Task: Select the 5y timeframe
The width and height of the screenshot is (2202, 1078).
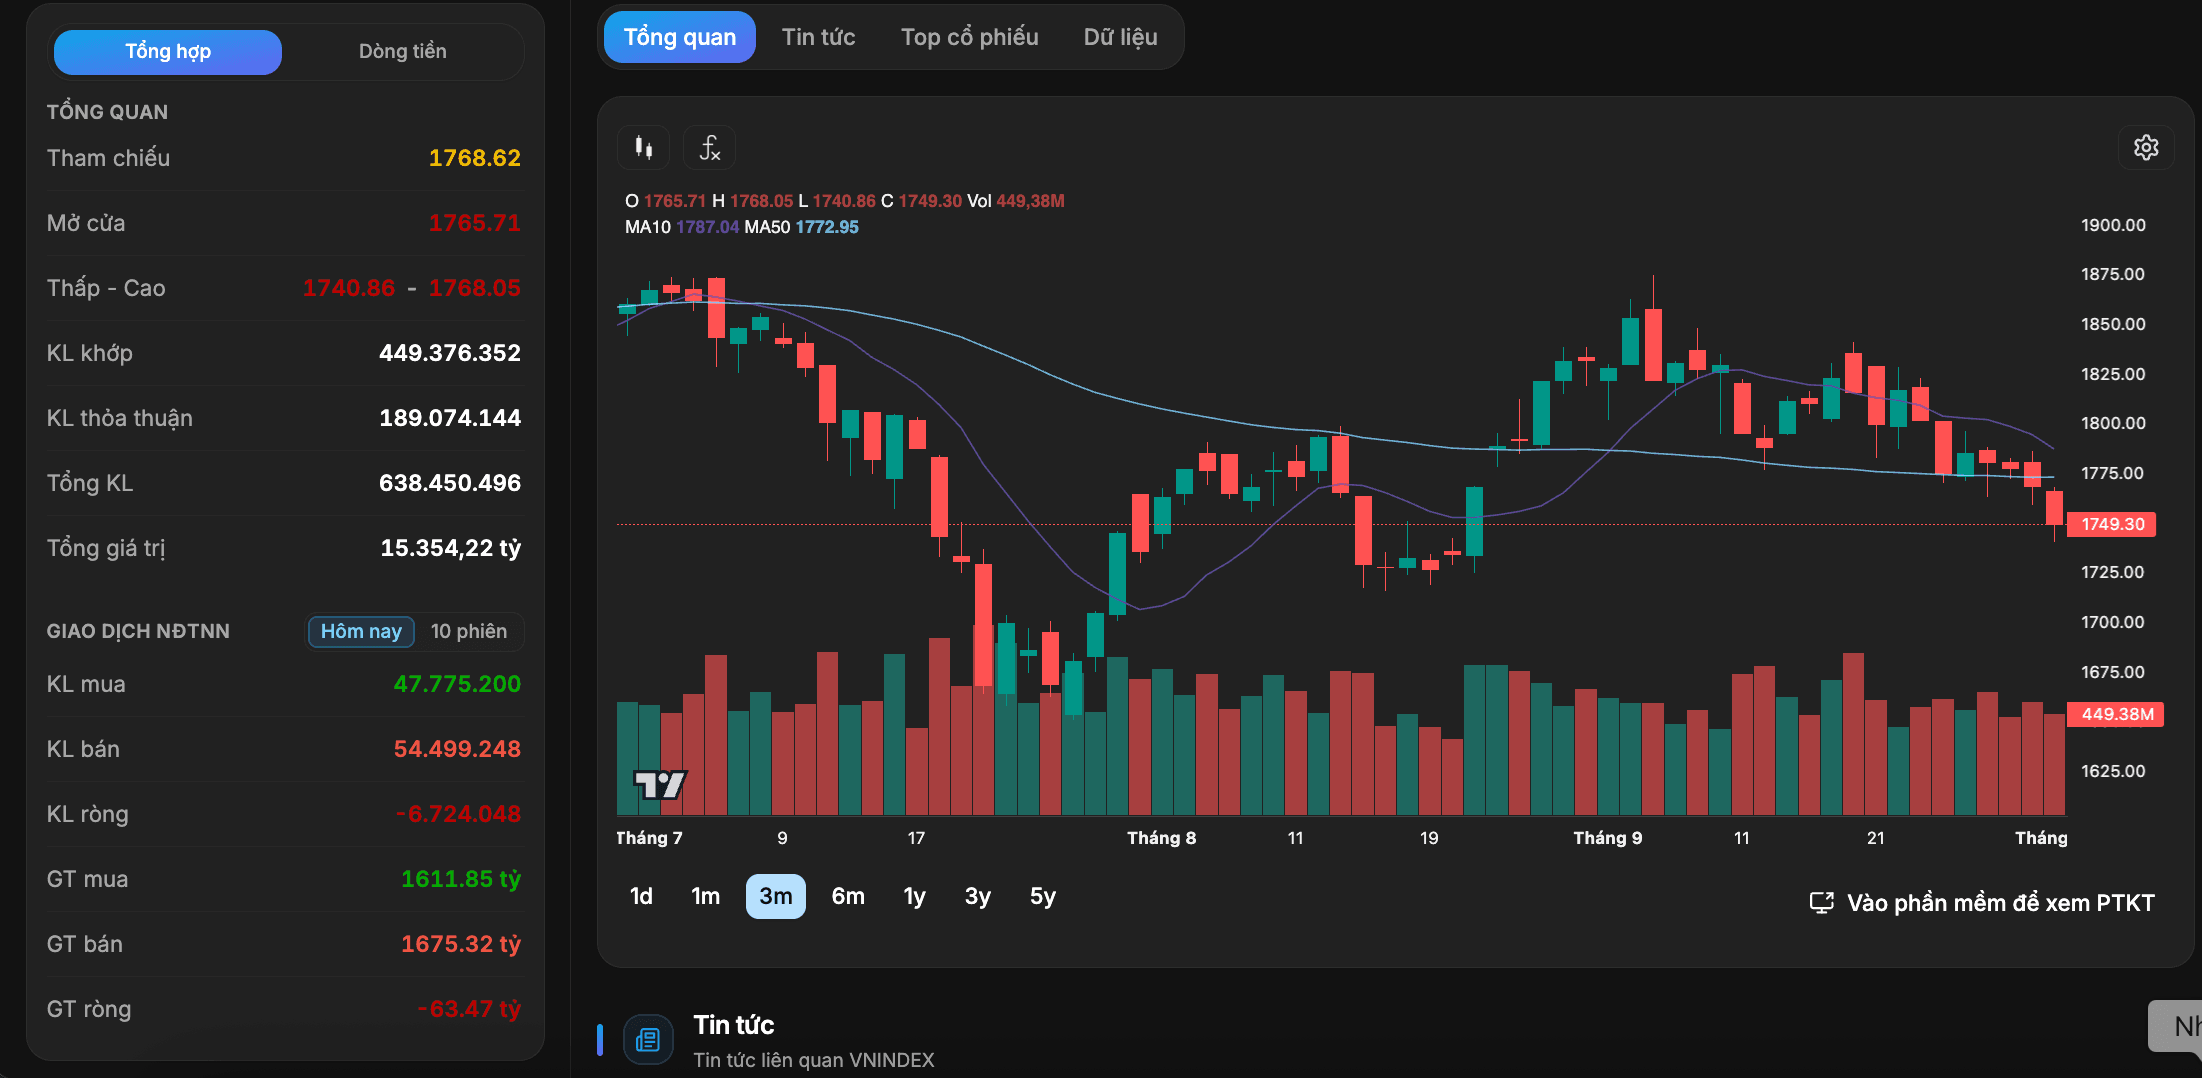Action: [1042, 896]
